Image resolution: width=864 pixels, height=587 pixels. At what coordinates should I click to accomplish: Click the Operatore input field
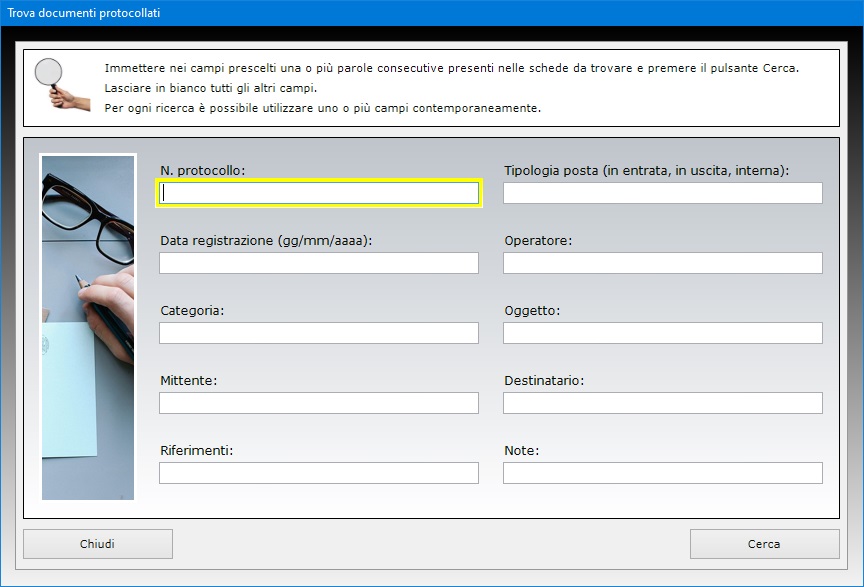coord(663,263)
